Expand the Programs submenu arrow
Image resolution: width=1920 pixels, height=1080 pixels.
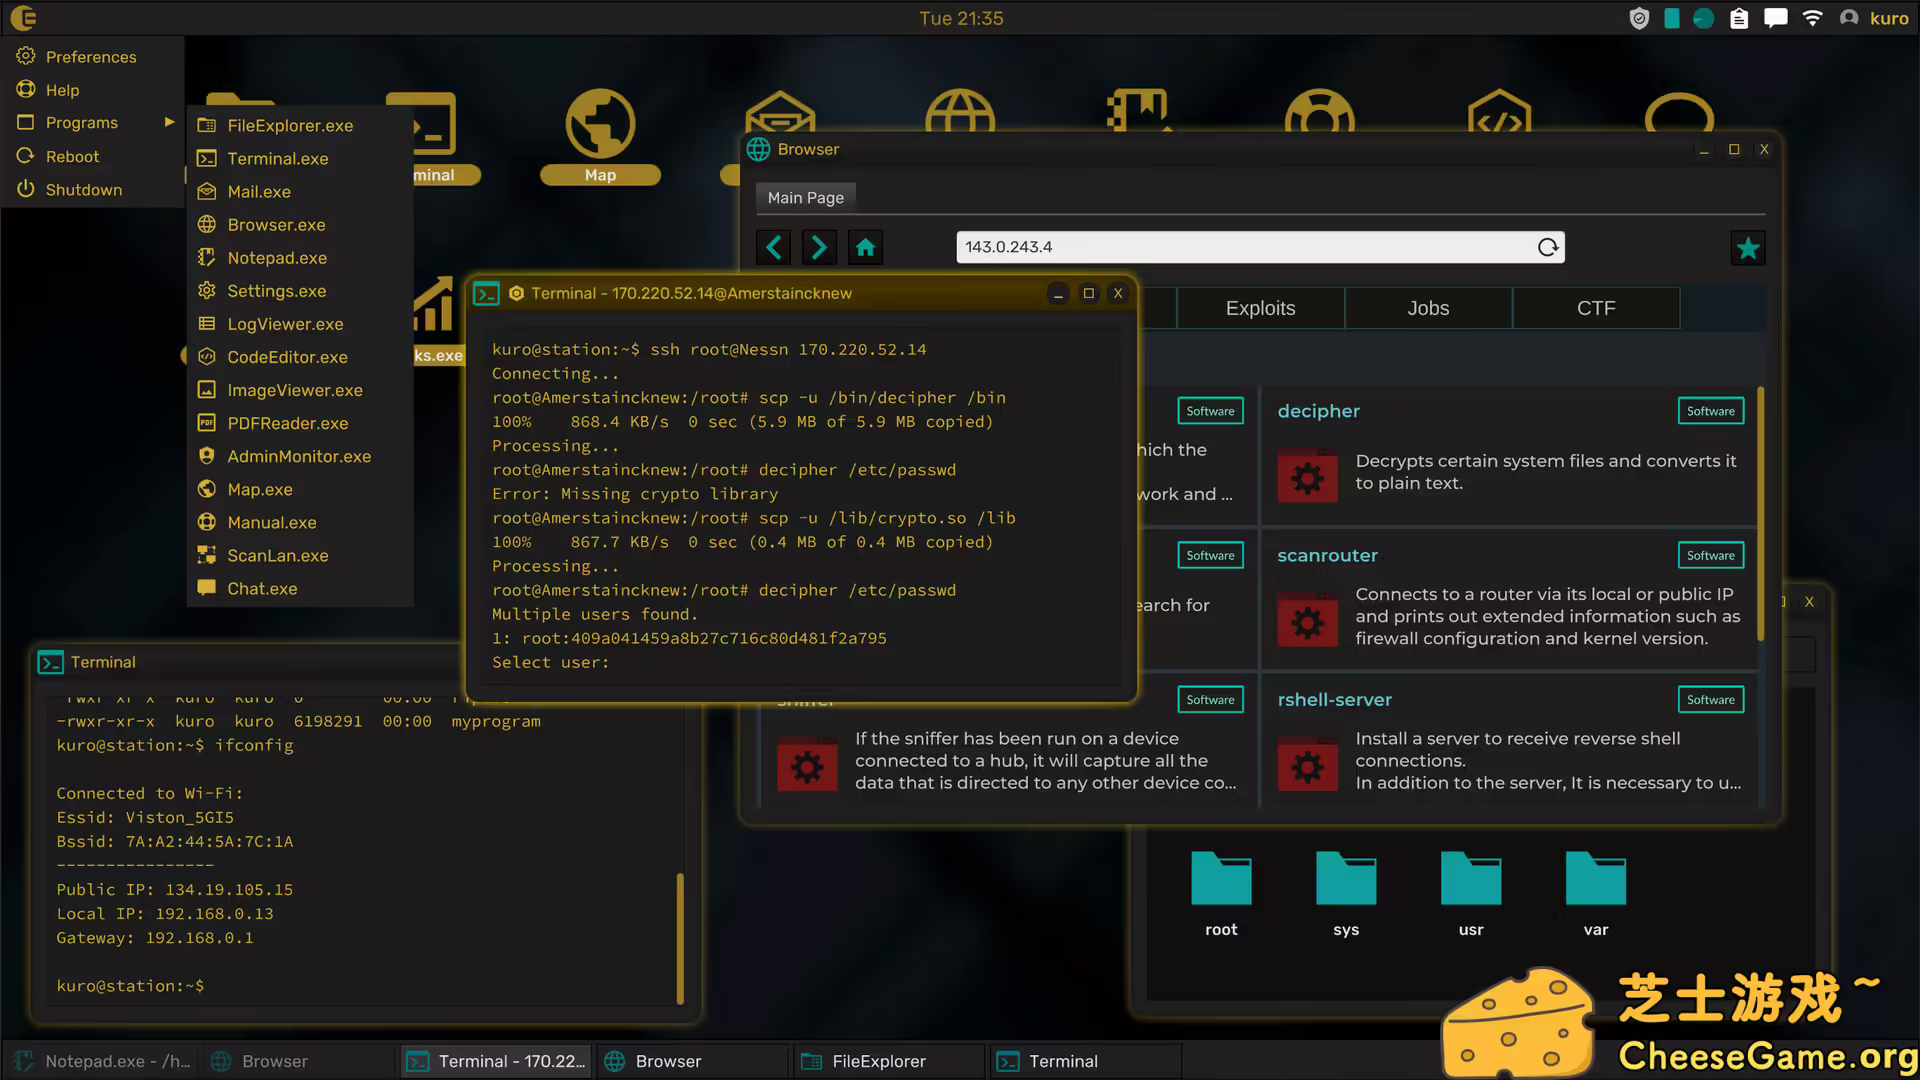tap(168, 122)
